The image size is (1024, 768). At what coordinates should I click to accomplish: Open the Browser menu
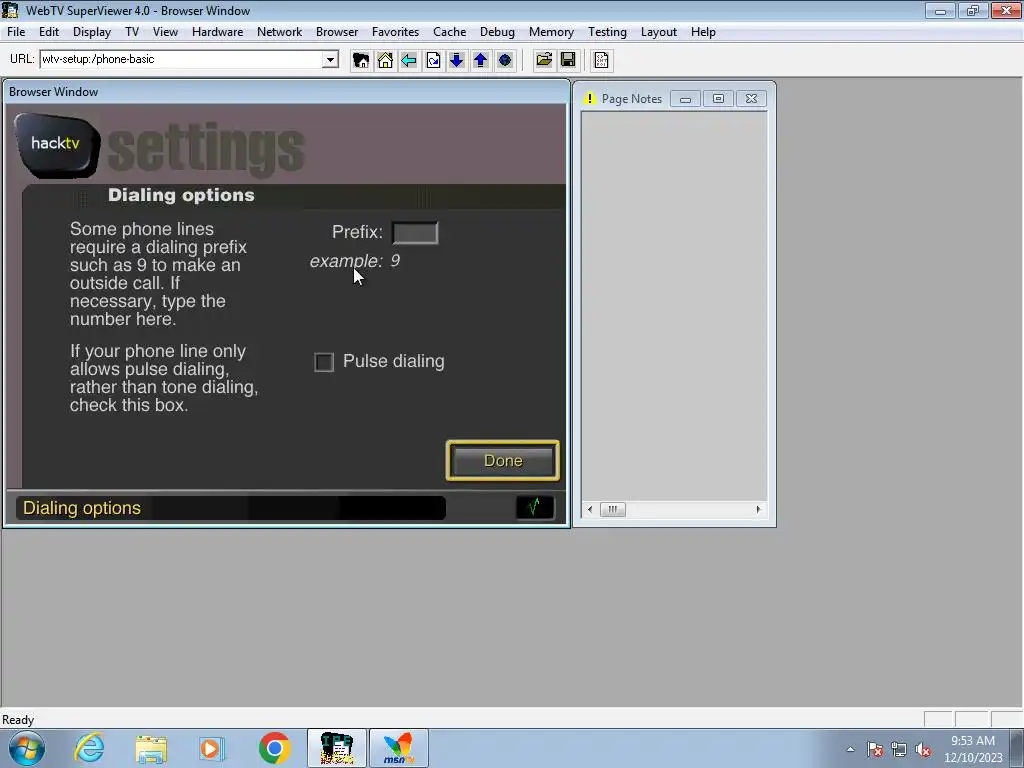[337, 32]
